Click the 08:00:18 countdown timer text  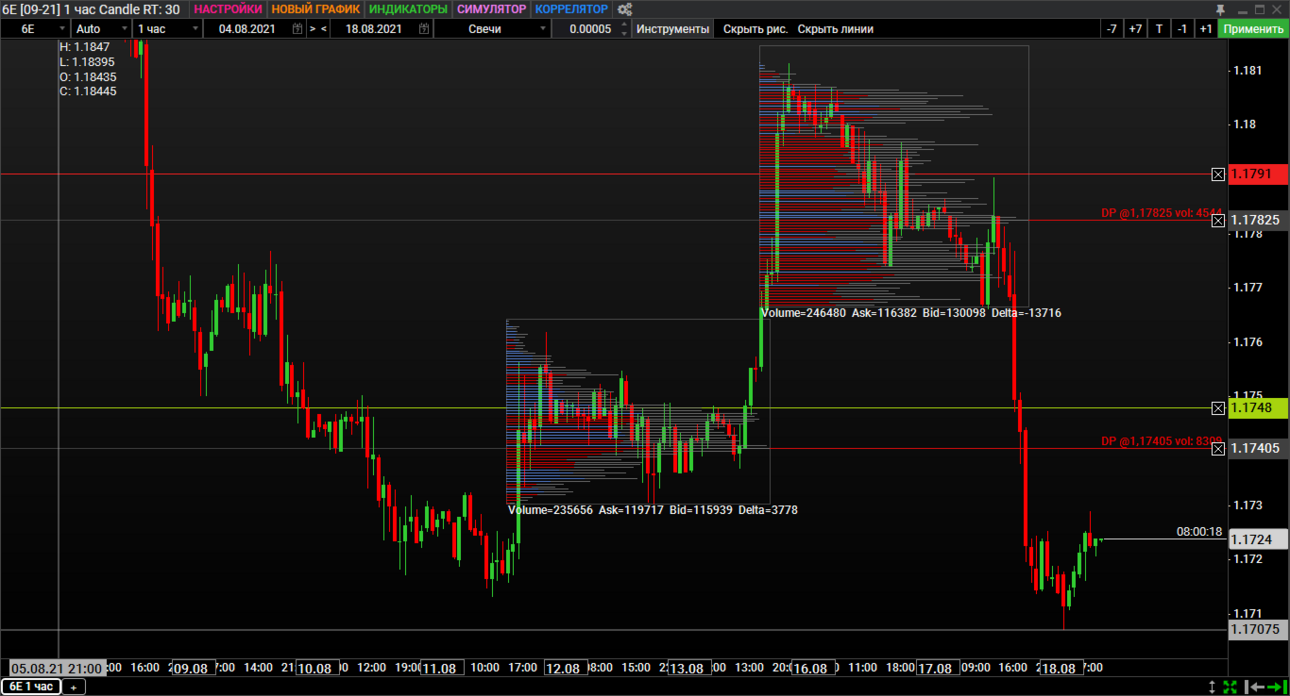(1199, 532)
